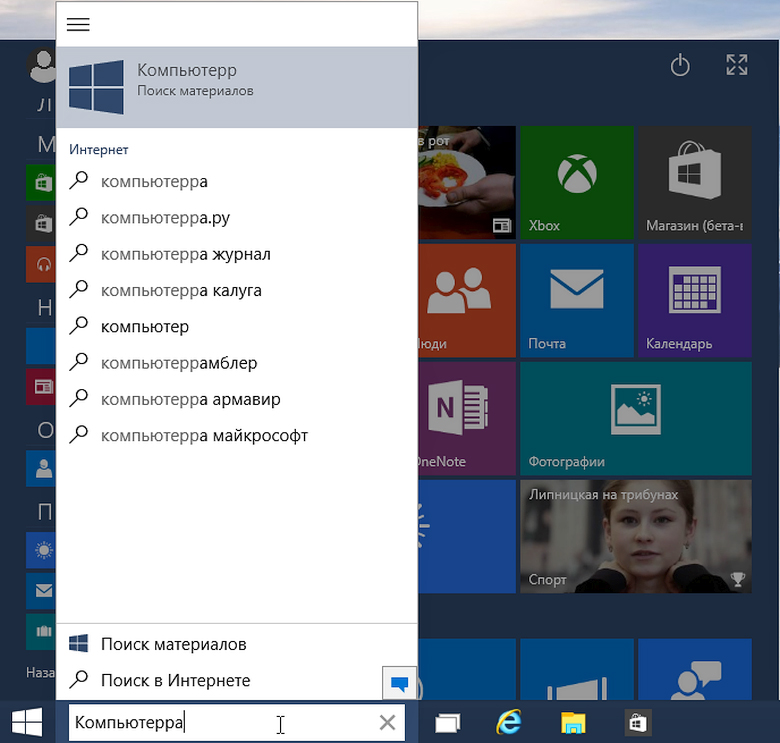Open the Почта tile

(x=577, y=300)
